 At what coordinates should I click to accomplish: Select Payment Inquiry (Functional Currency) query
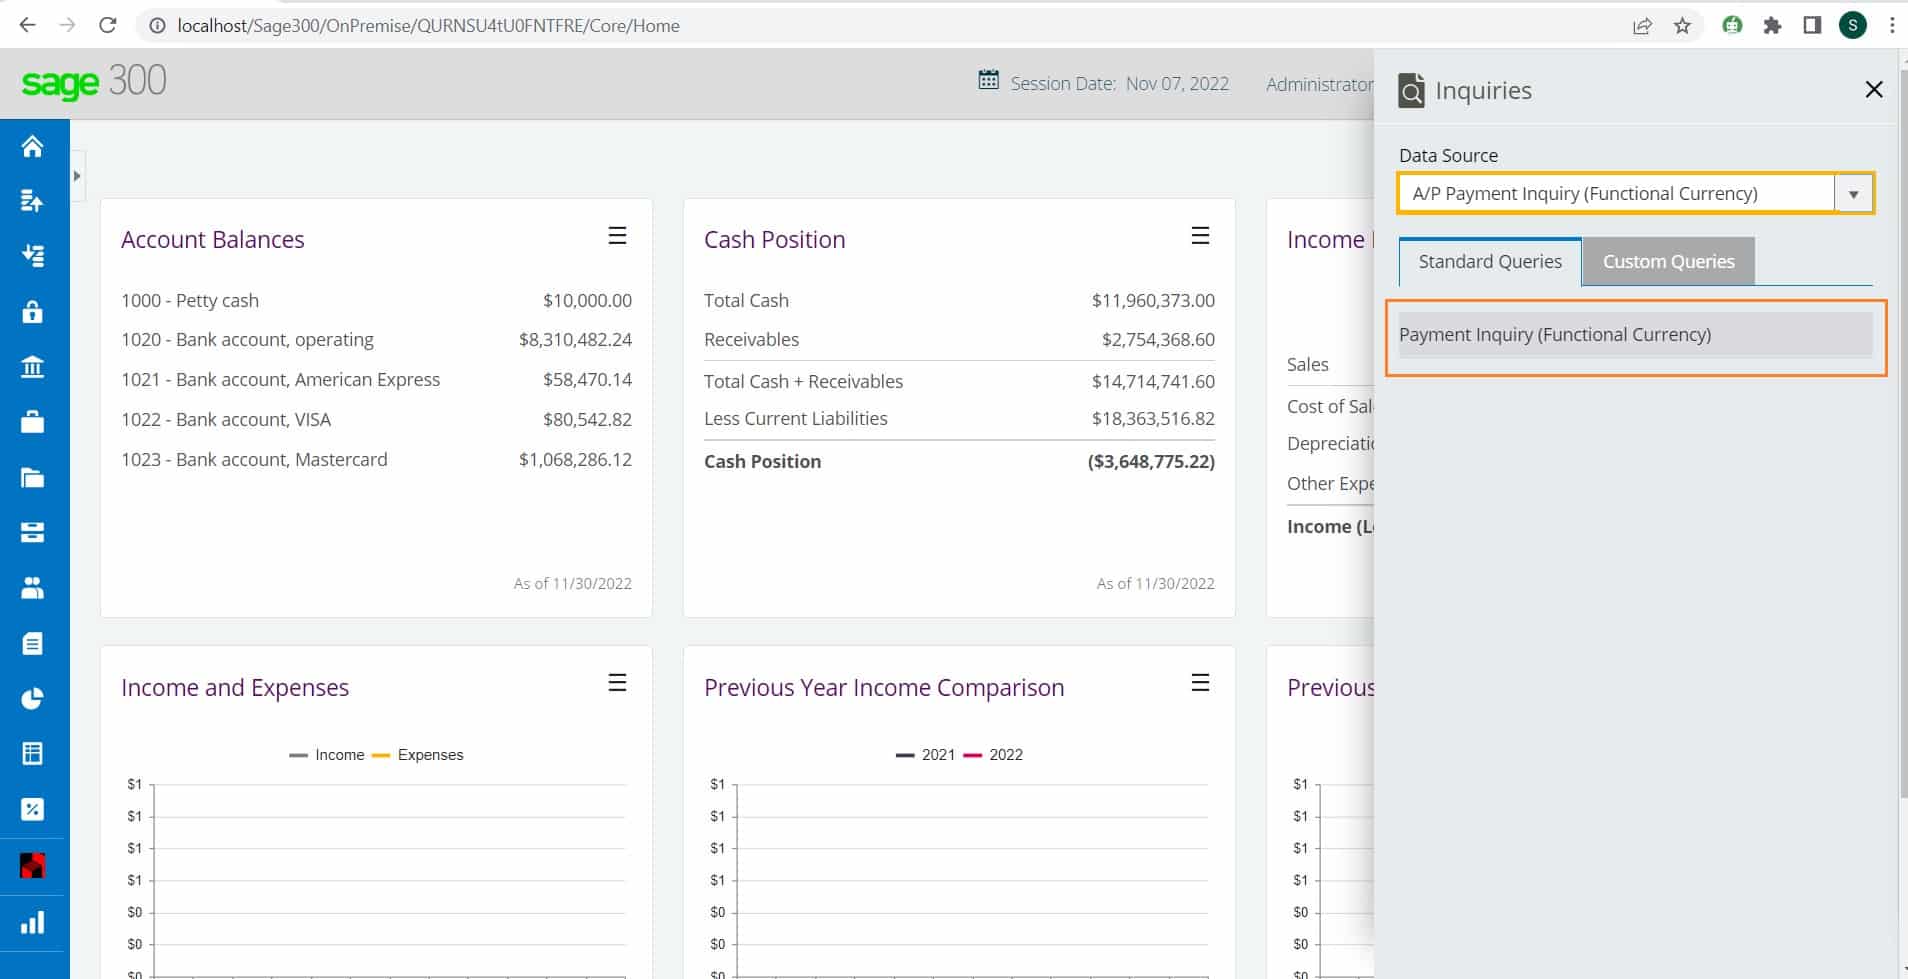pyautogui.click(x=1635, y=335)
